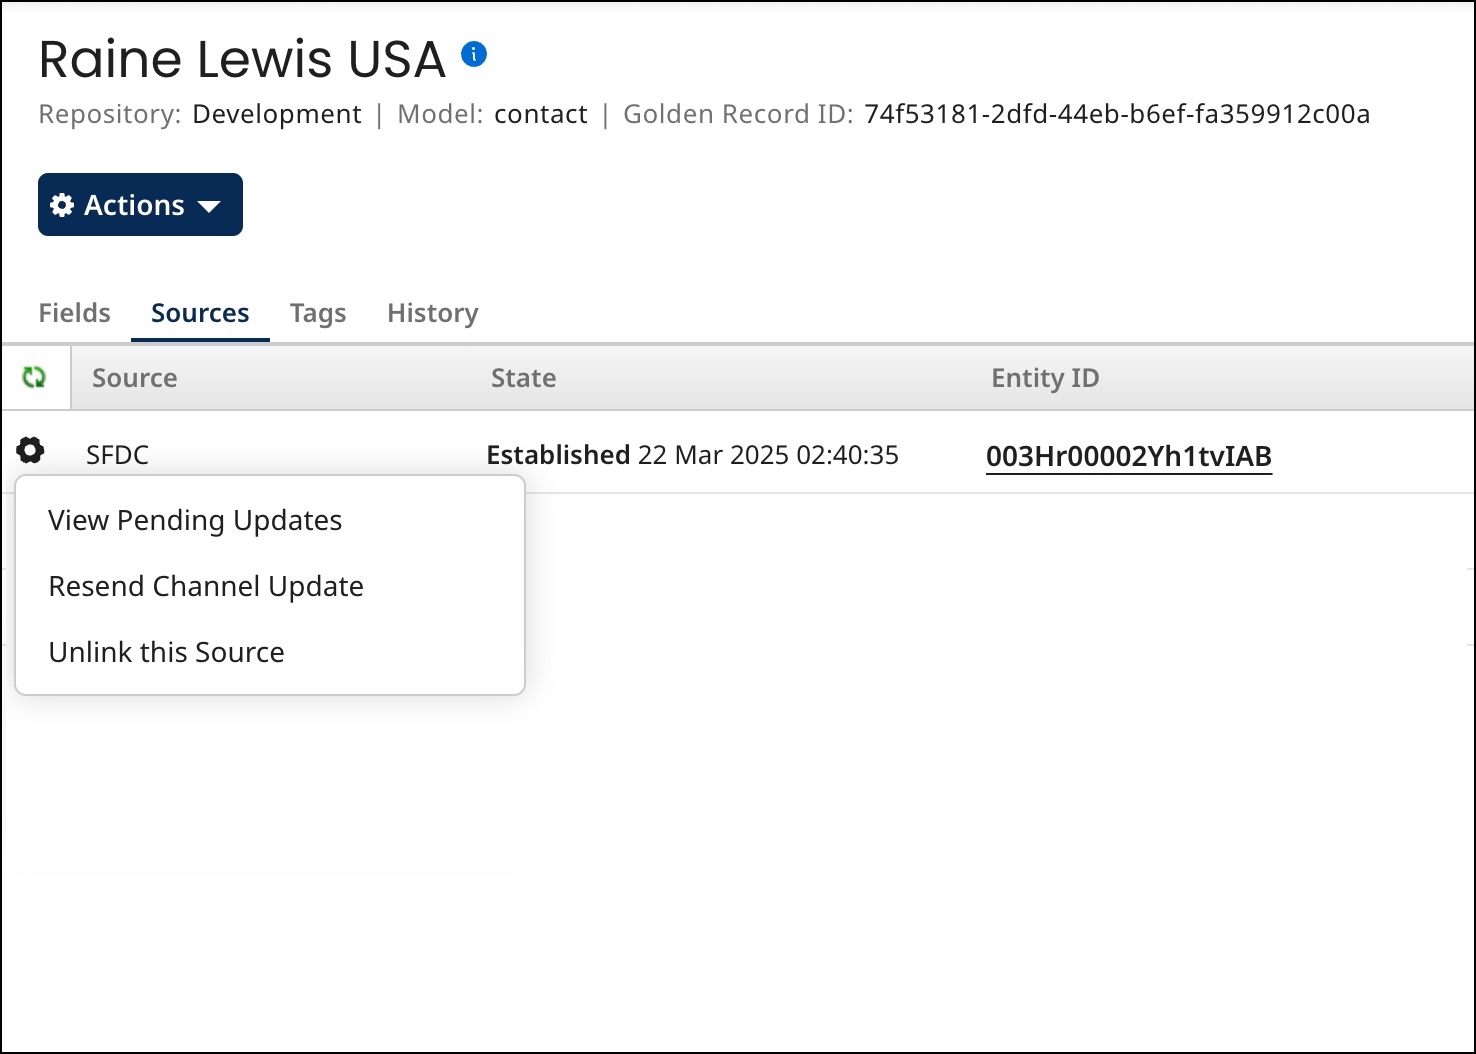Go to the History tab

432,313
